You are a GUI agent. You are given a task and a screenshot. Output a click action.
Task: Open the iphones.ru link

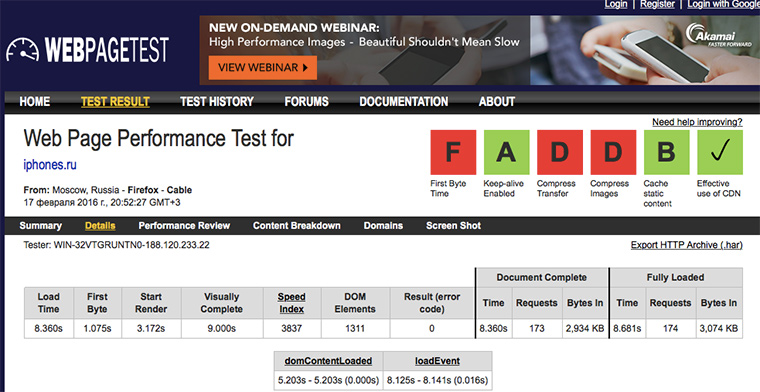(x=50, y=165)
